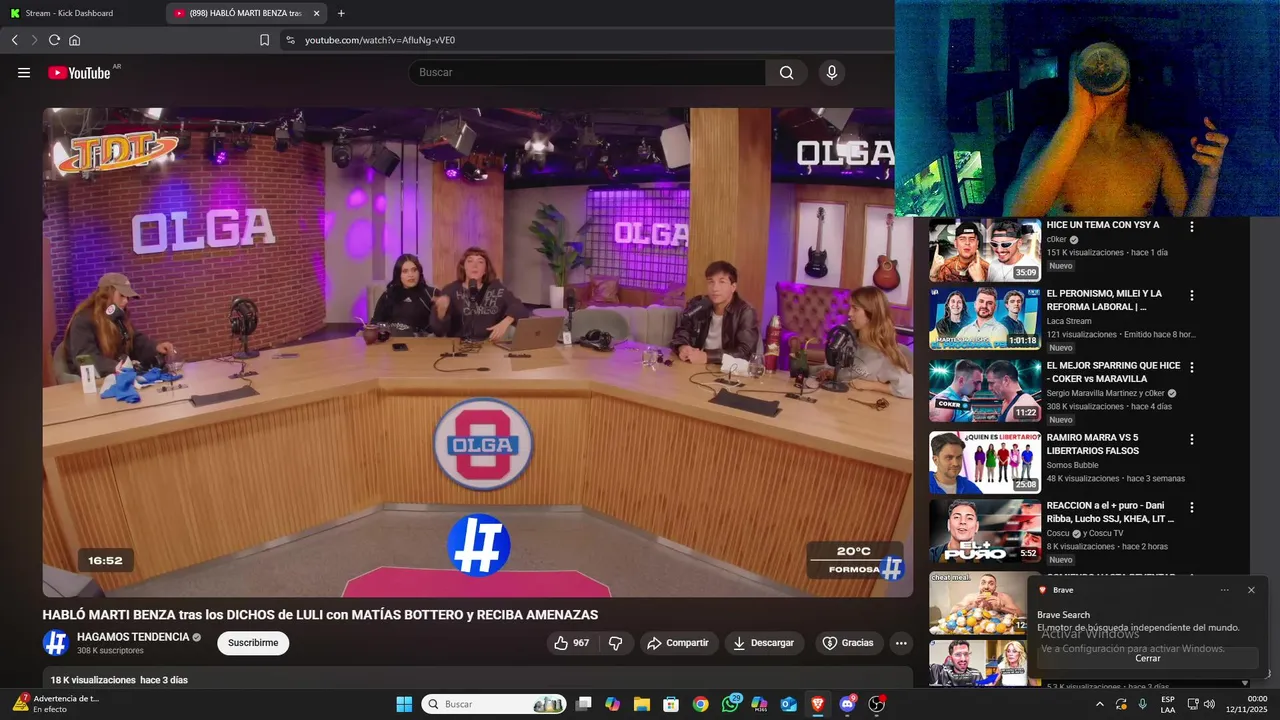
Task: Show hidden system tray icons chevron
Action: (x=1101, y=704)
